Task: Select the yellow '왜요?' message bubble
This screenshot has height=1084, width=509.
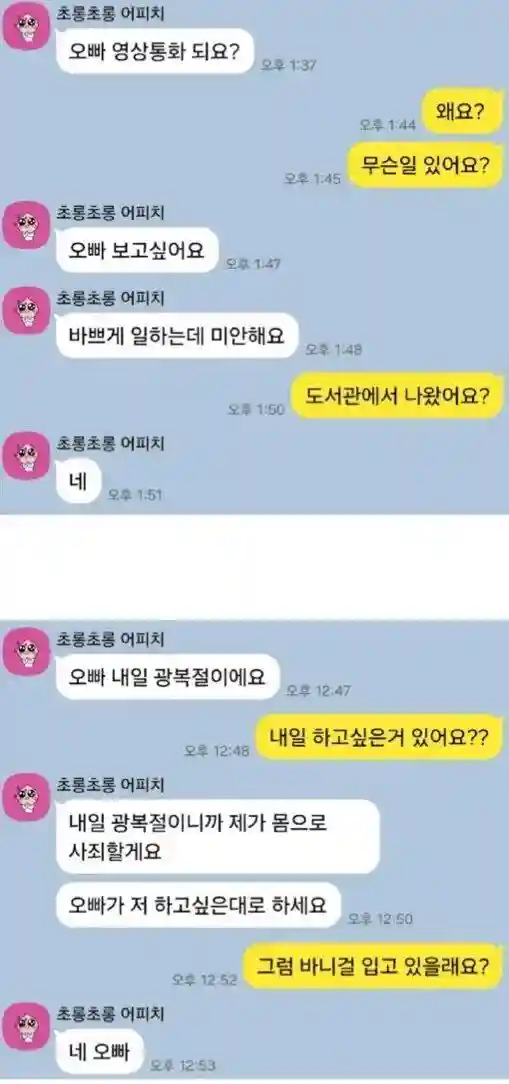Action: click(462, 111)
